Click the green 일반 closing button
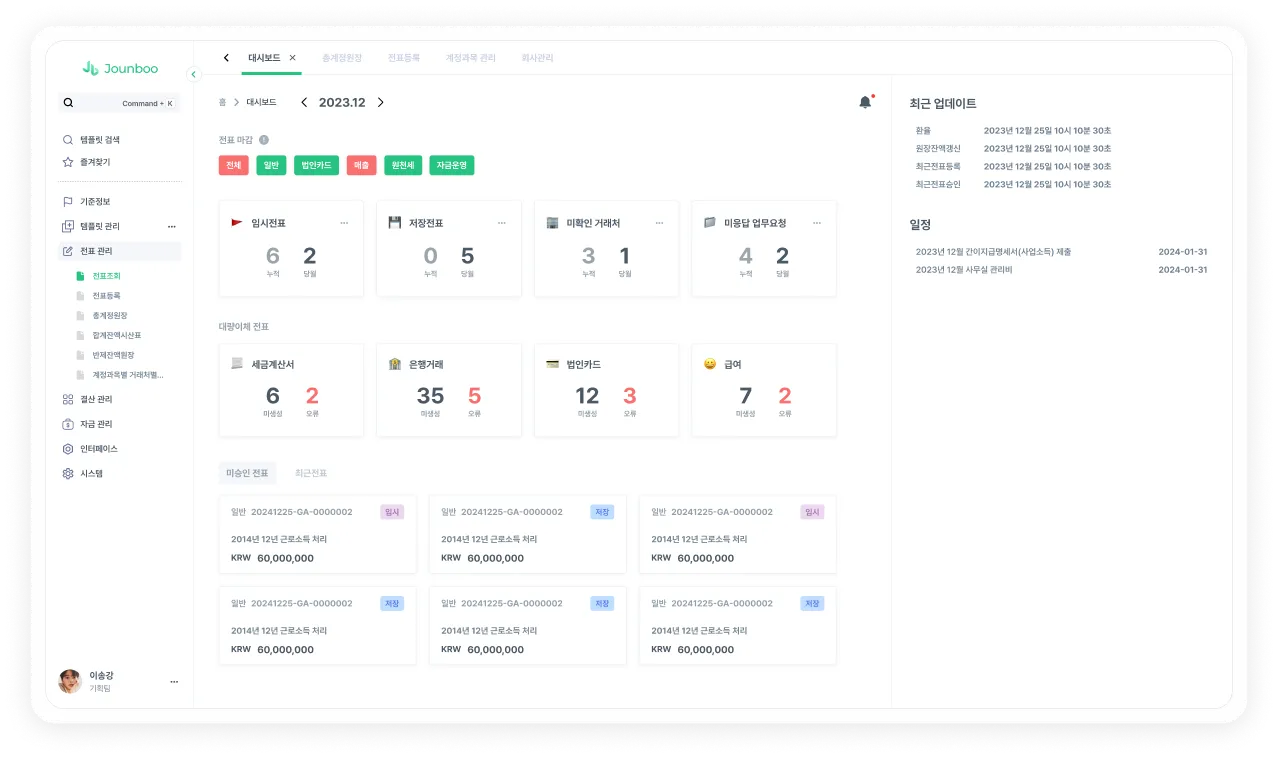The width and height of the screenshot is (1278, 758). (x=271, y=166)
